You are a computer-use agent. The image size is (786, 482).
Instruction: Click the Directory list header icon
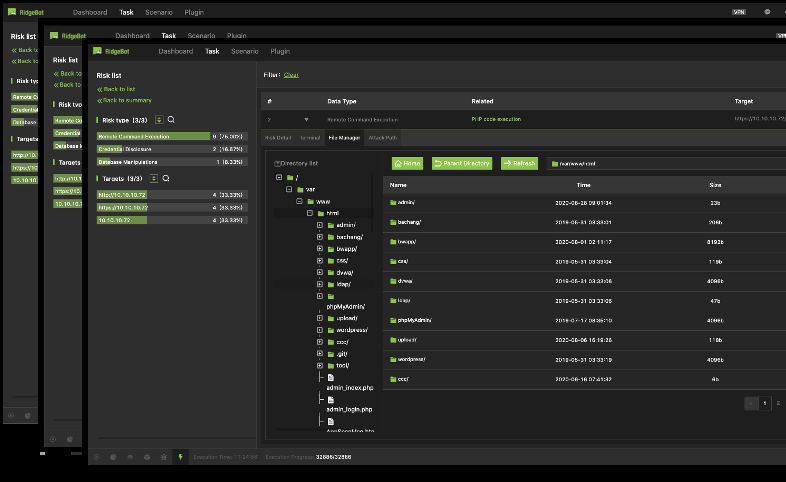pyautogui.click(x=277, y=163)
